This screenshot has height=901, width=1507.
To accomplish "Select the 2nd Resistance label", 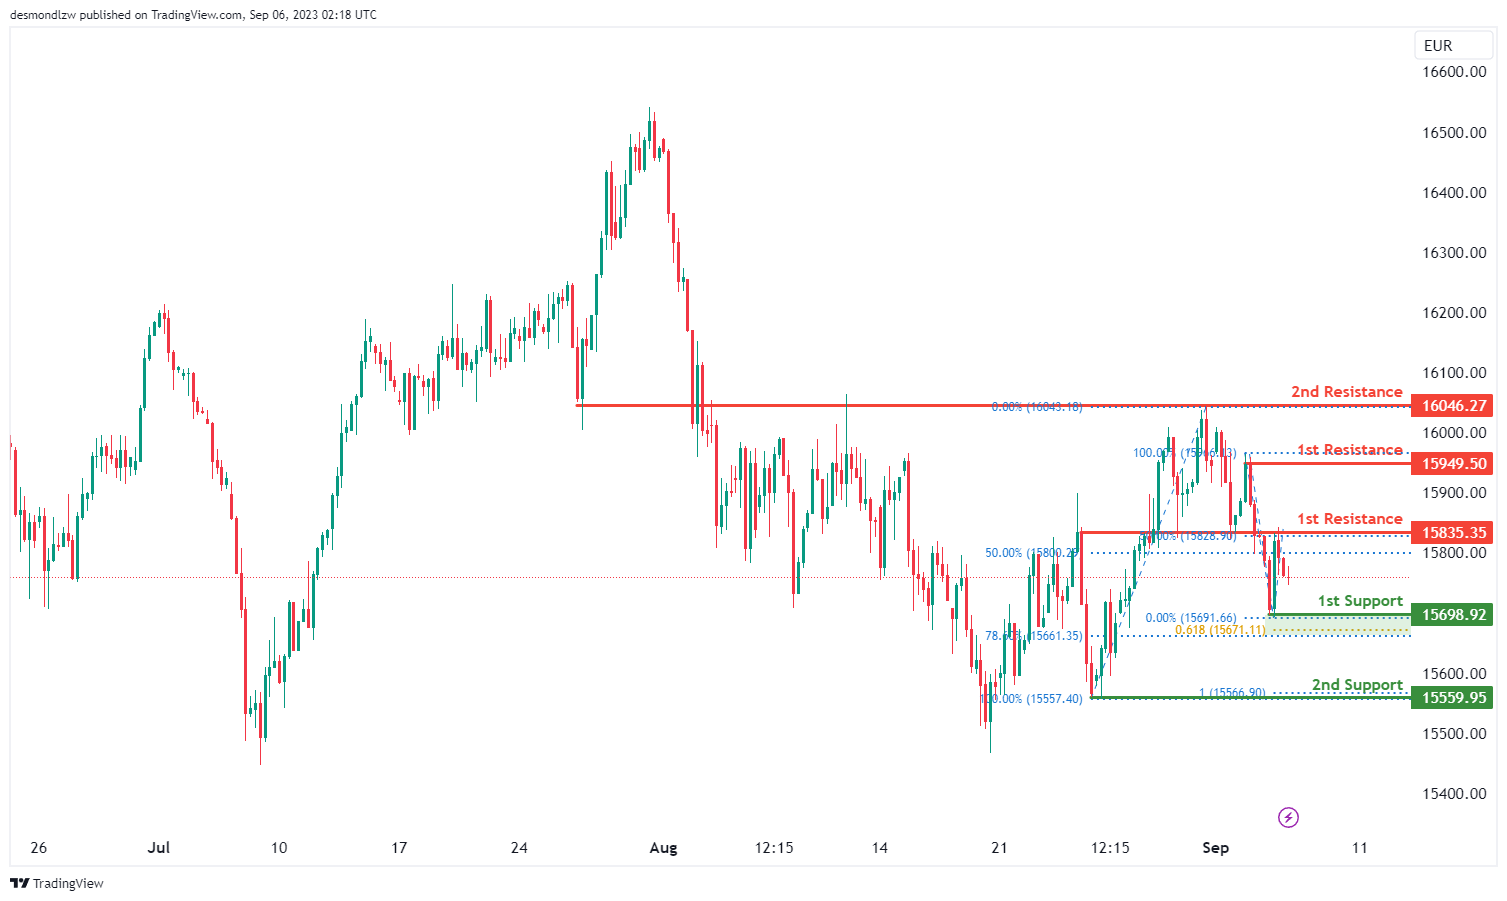I will (1346, 391).
